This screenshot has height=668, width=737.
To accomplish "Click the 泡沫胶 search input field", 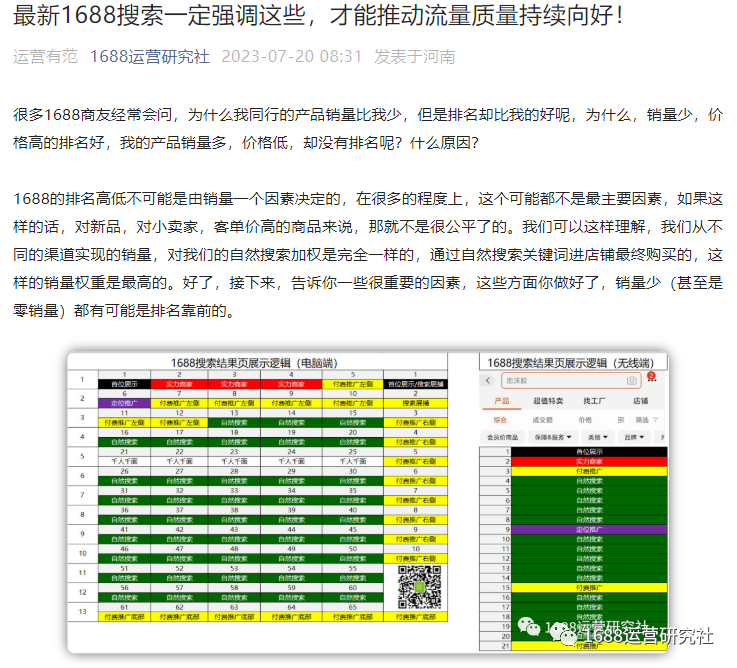I will [571, 380].
